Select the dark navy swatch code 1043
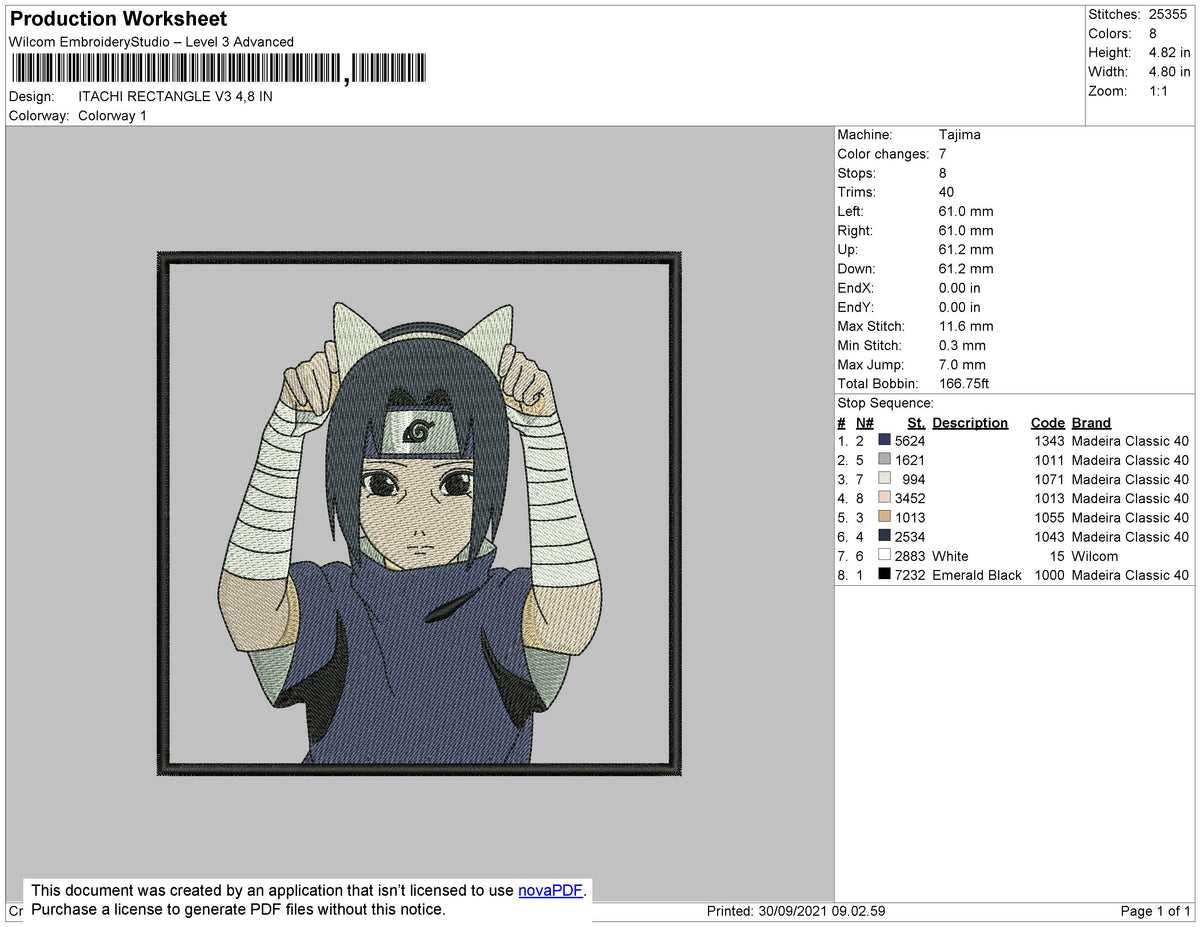This screenshot has width=1200, height=927. tap(884, 537)
